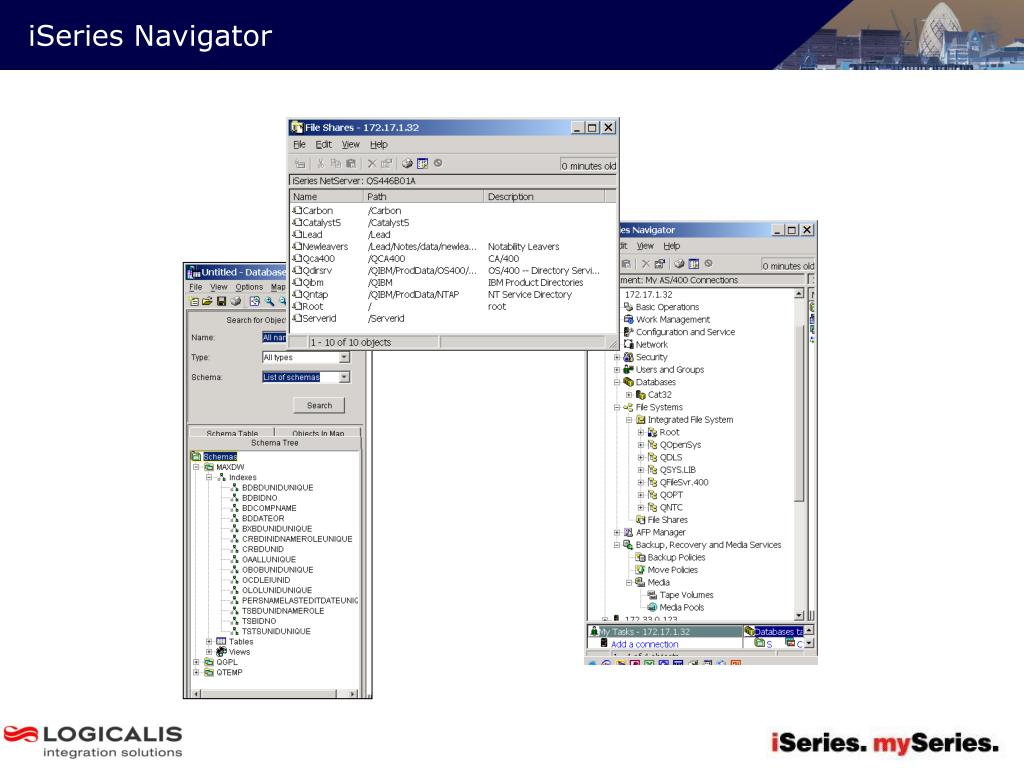Screen dimensions: 1024x768
Task: Expand the QTEMP schema node
Action: click(x=196, y=672)
